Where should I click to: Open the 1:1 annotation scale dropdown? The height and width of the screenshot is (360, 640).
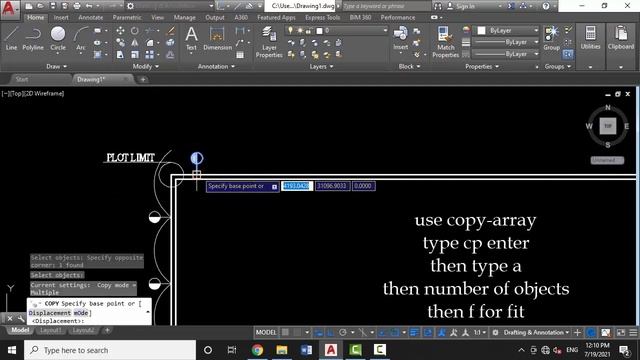(479, 332)
